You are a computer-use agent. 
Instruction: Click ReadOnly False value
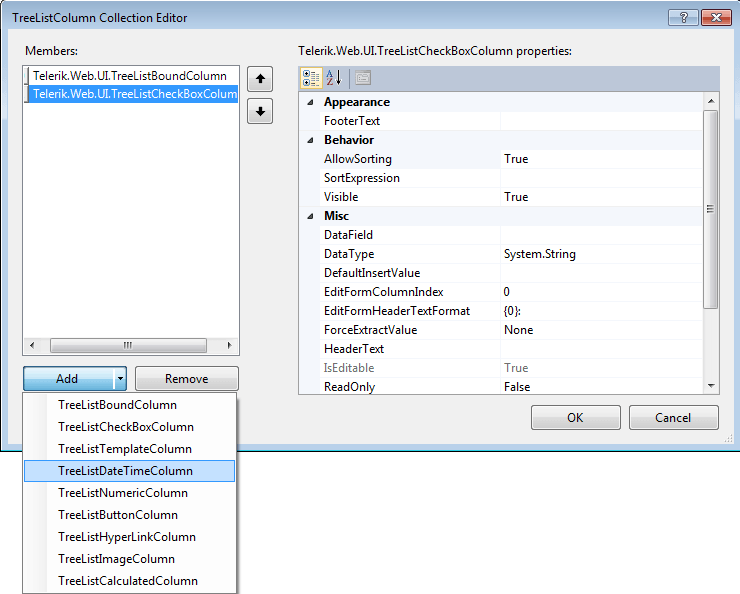pyautogui.click(x=601, y=387)
